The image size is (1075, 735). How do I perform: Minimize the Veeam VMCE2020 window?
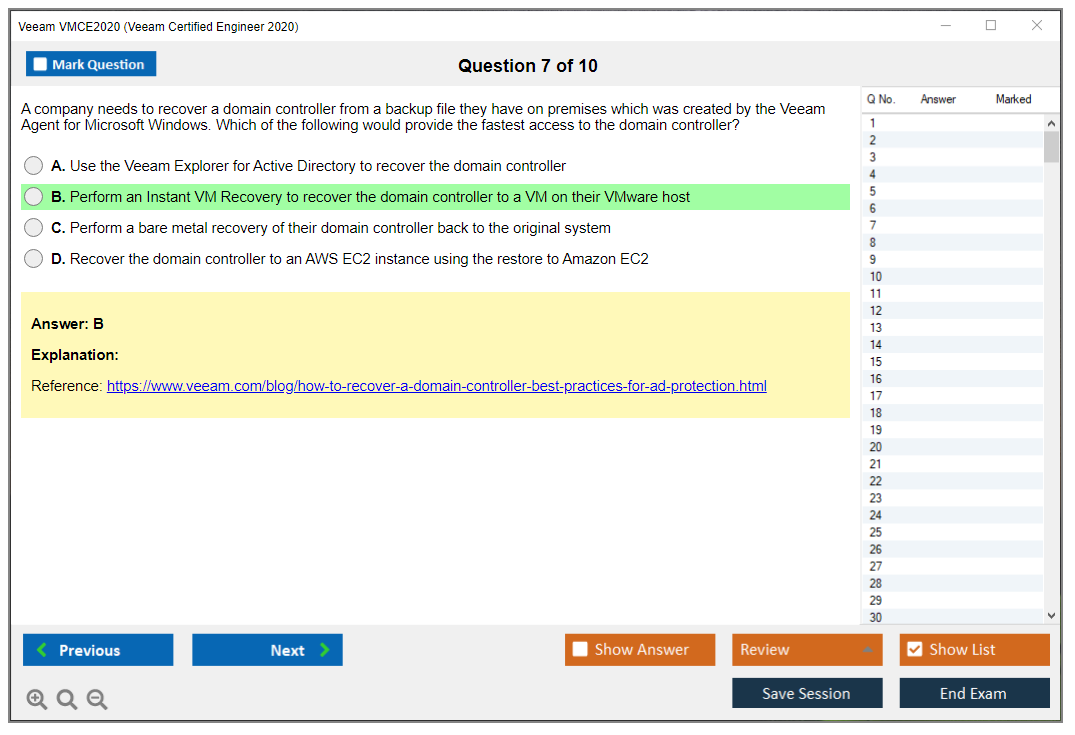click(x=945, y=26)
